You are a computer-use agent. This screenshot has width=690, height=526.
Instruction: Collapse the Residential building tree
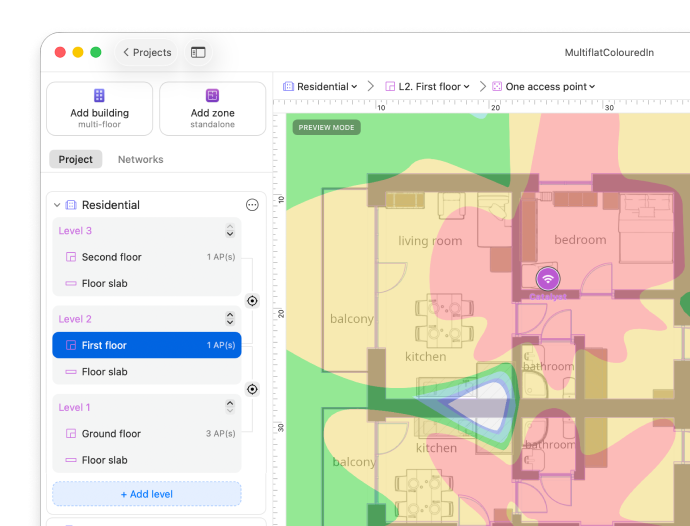57,205
